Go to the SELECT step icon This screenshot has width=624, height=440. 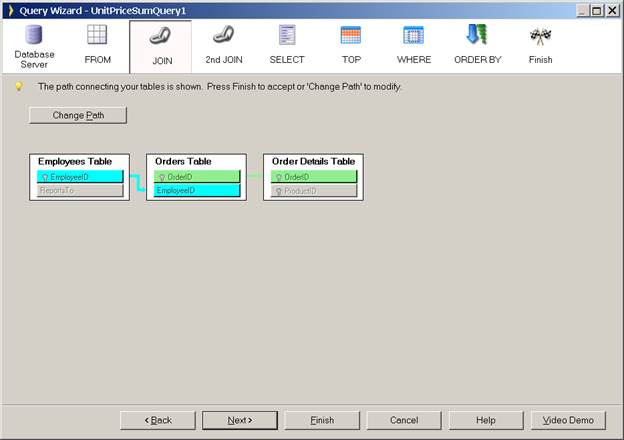pos(287,36)
